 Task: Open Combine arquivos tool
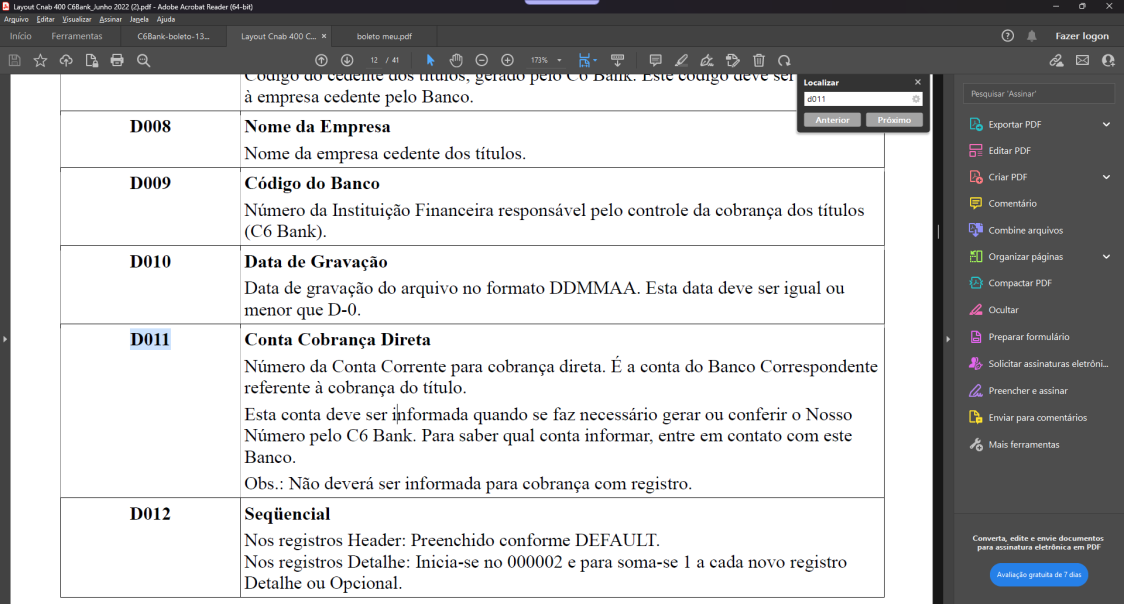coord(1025,230)
